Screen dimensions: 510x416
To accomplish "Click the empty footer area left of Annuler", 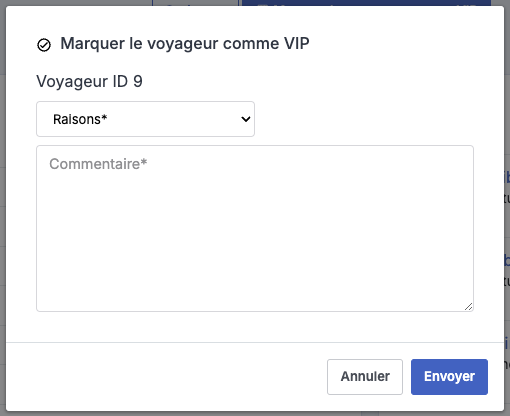I will (167, 377).
